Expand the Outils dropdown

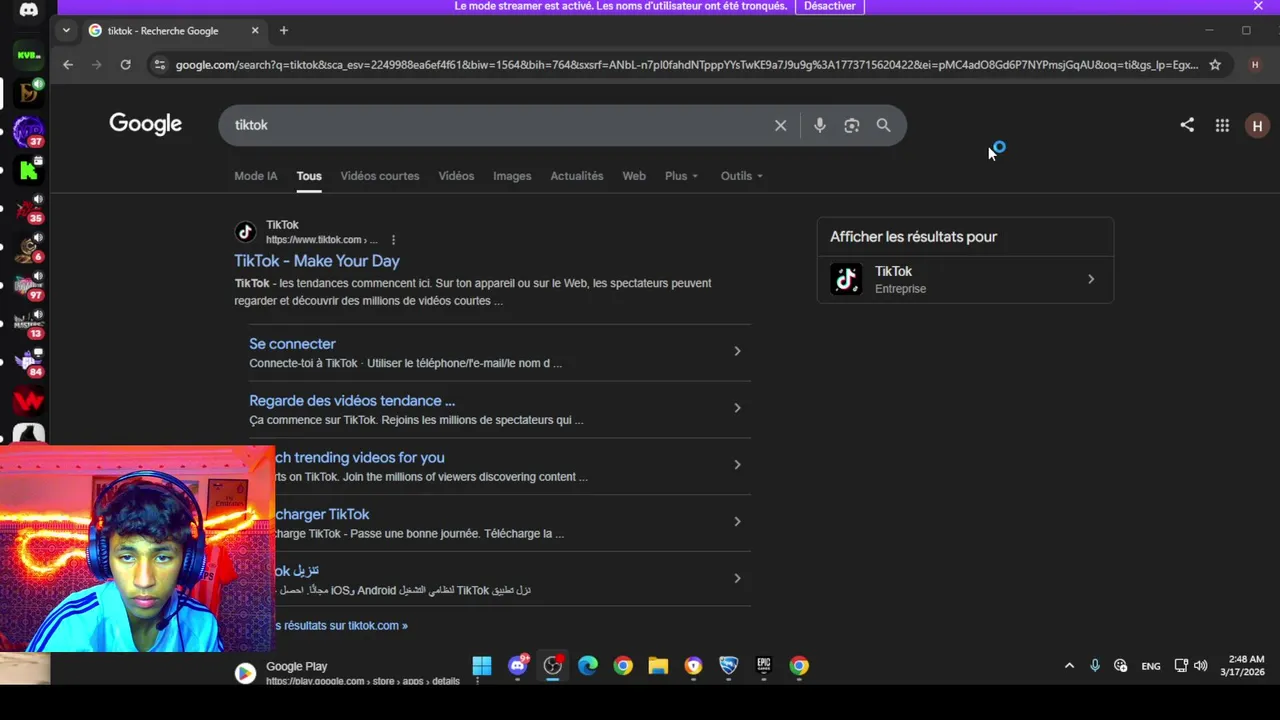(x=742, y=176)
